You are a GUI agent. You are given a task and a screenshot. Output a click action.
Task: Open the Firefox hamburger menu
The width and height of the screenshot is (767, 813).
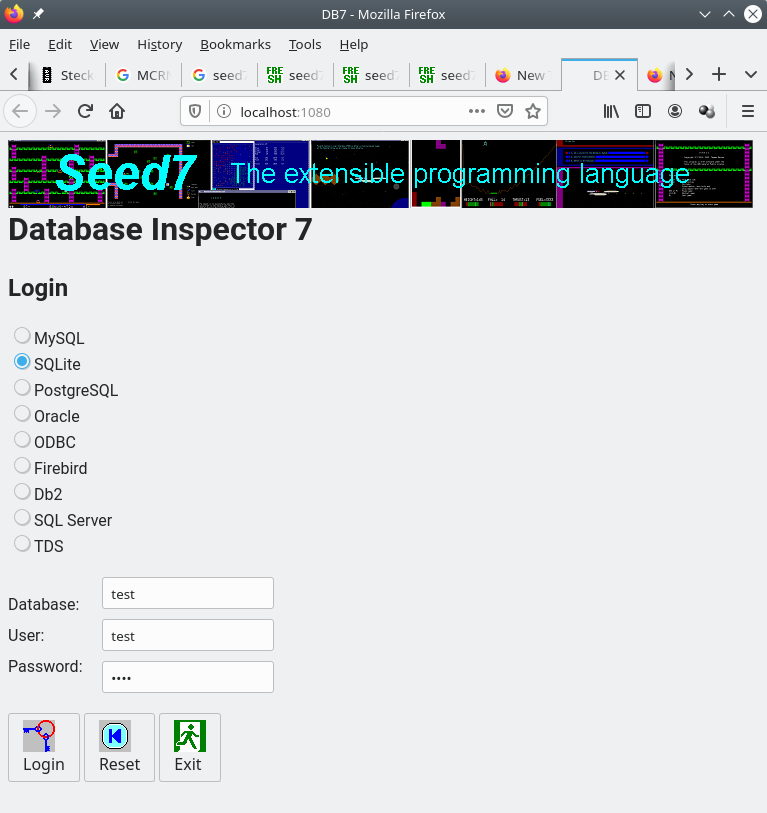point(747,111)
